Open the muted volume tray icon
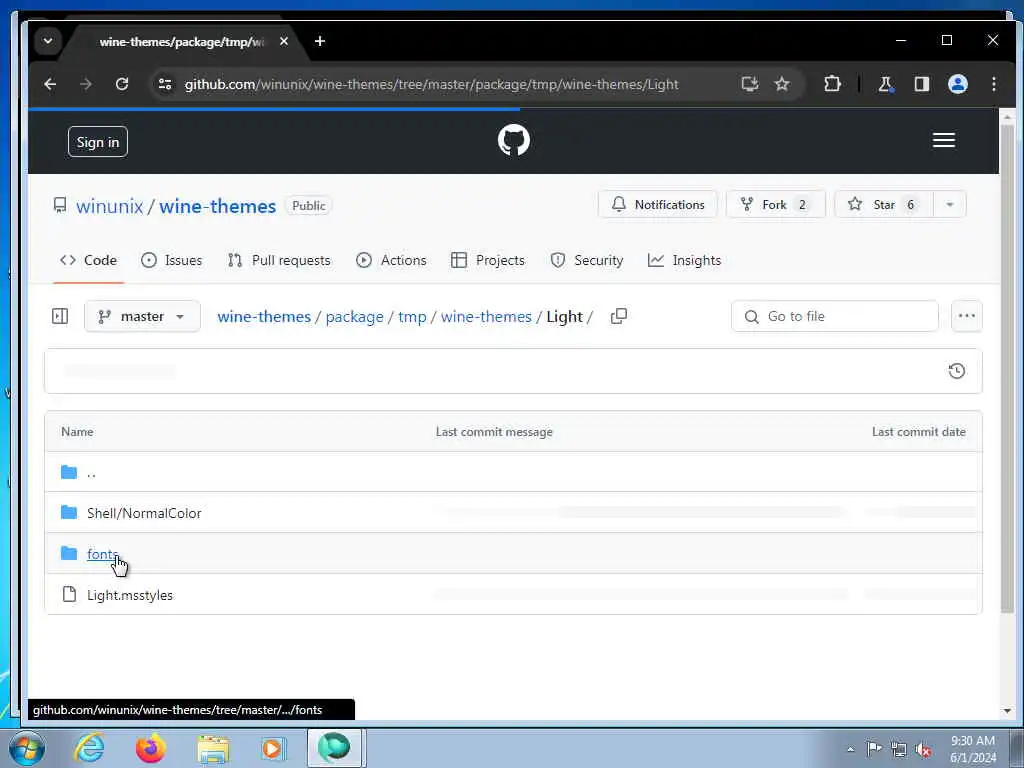 (923, 749)
